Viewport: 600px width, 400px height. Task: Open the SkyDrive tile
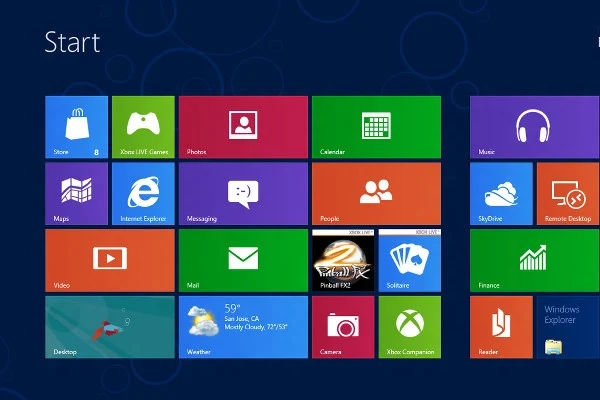click(x=501, y=194)
